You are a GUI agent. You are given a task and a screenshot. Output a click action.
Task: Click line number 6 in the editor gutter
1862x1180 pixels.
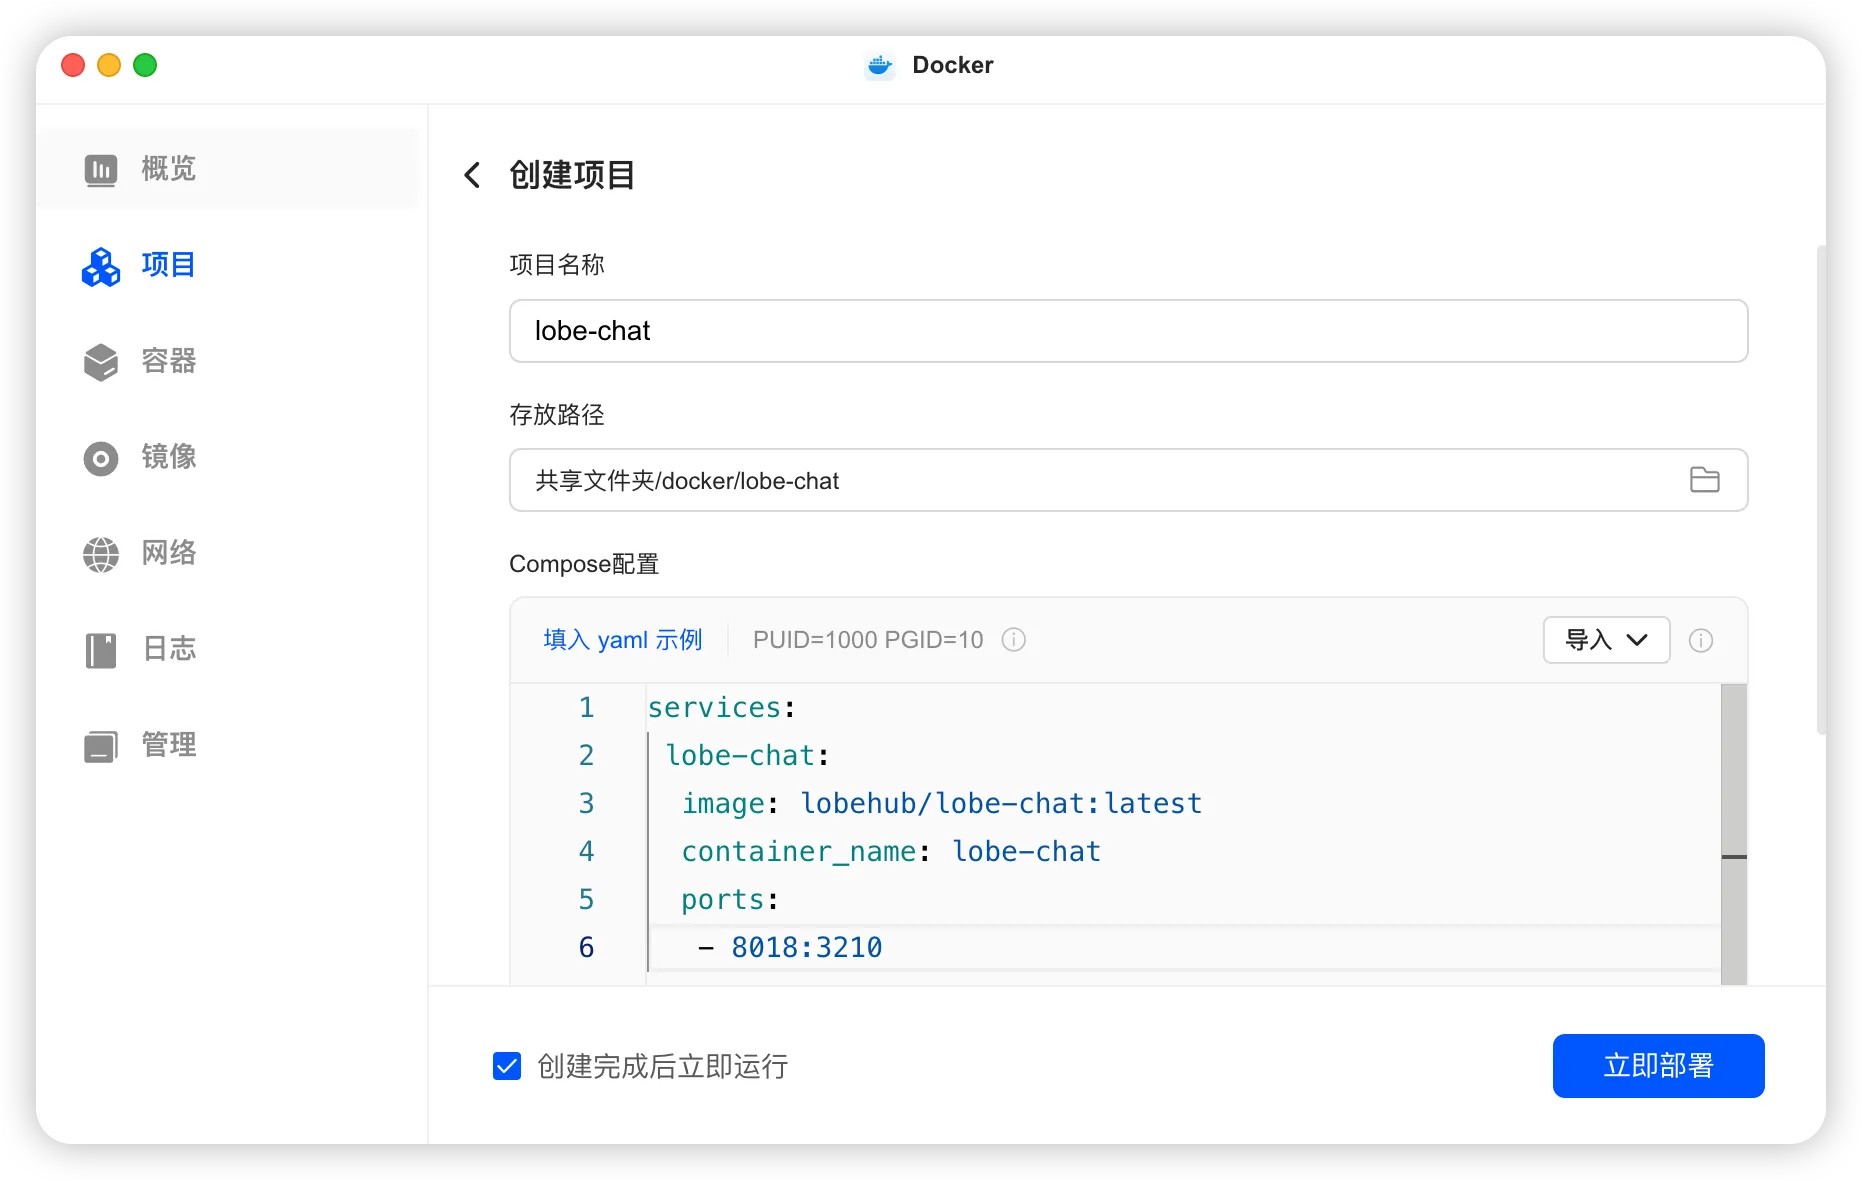coord(587,948)
